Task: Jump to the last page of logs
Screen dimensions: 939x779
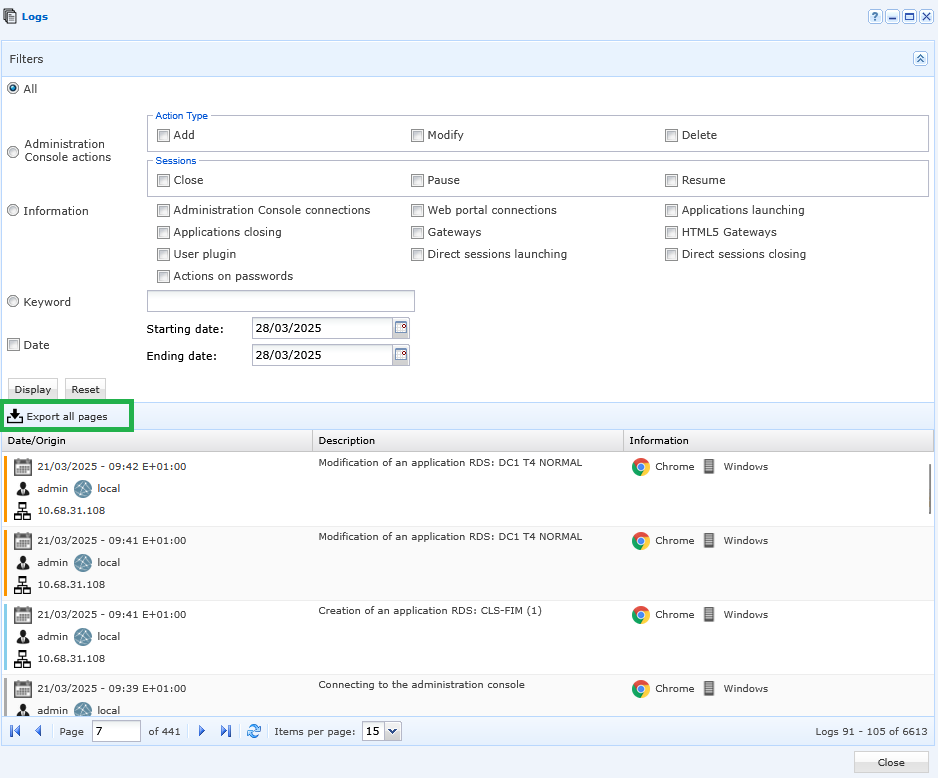Action: tap(226, 731)
